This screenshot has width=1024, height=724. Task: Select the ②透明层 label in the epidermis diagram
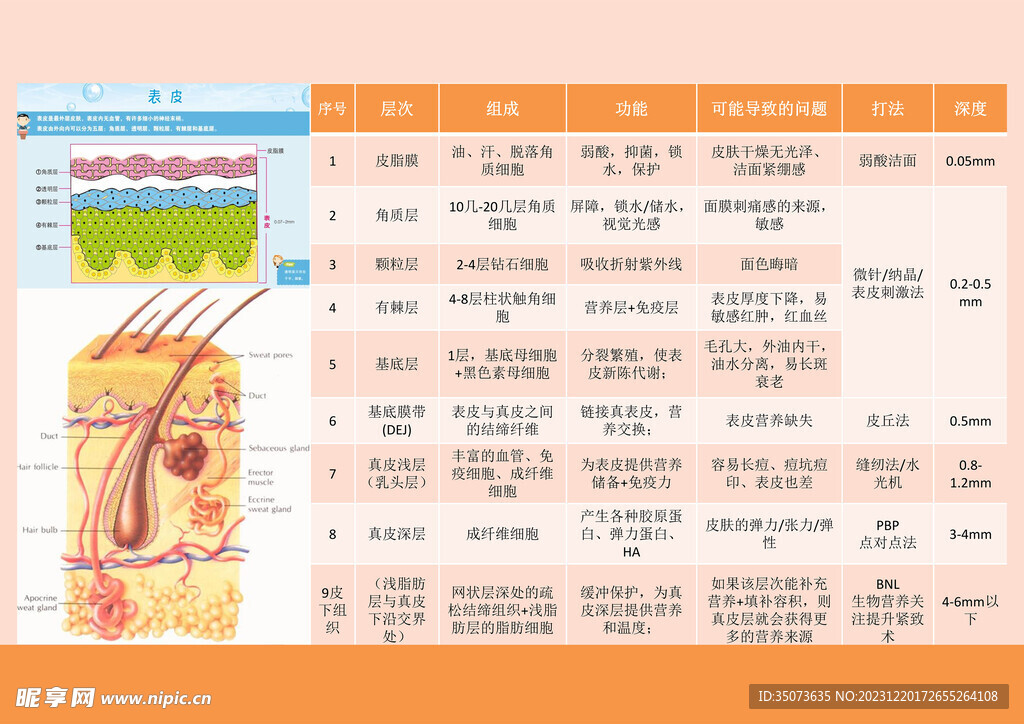[48, 189]
